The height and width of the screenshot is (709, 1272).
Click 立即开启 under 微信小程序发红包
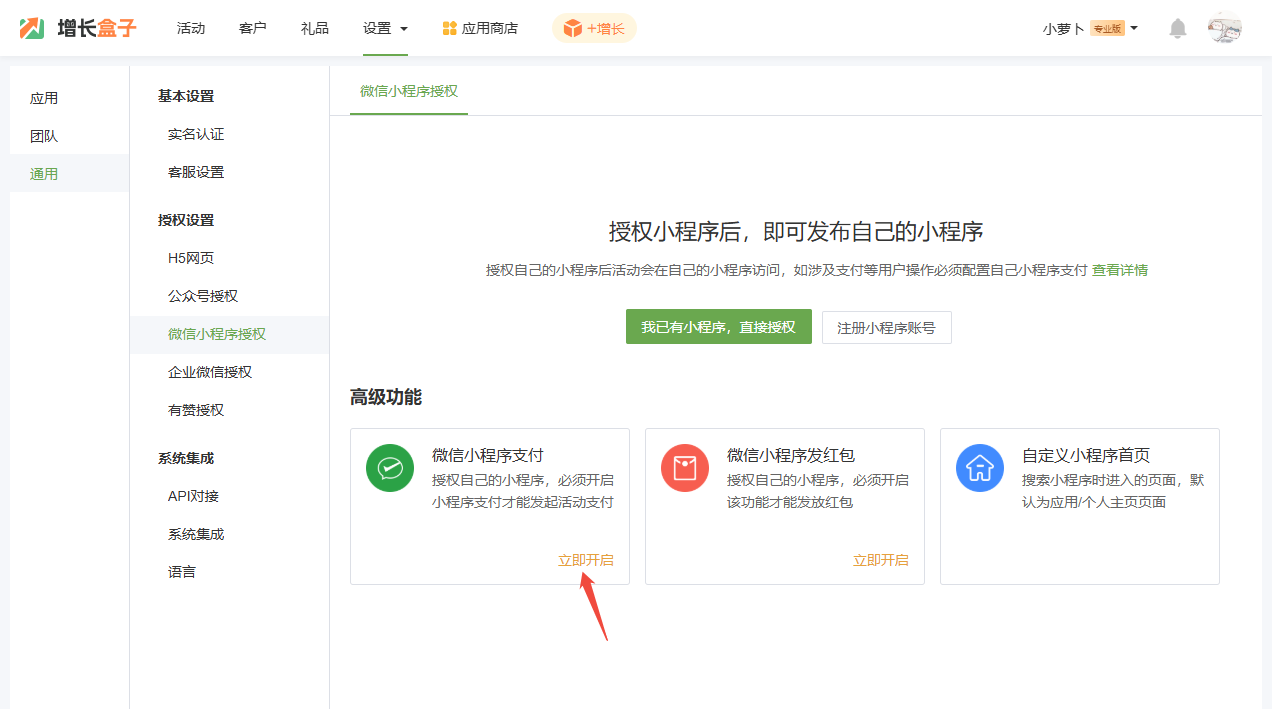point(881,560)
